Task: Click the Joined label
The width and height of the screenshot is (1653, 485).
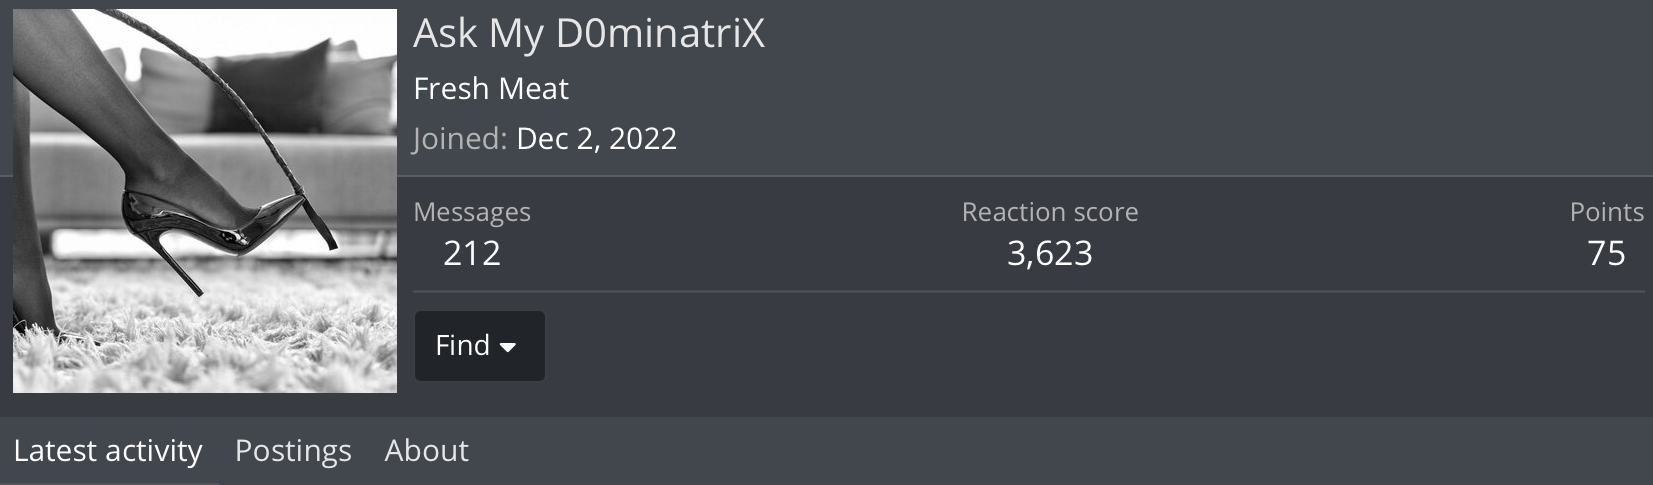Action: (460, 138)
